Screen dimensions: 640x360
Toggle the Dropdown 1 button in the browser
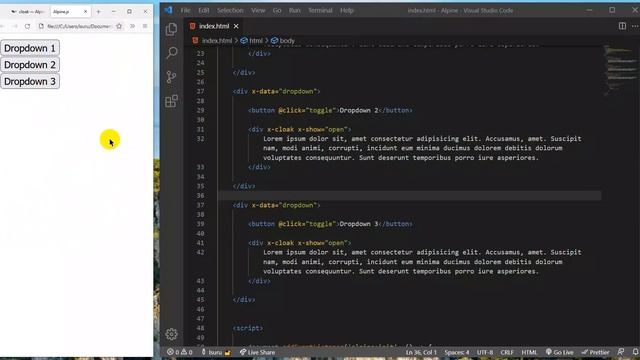point(30,48)
